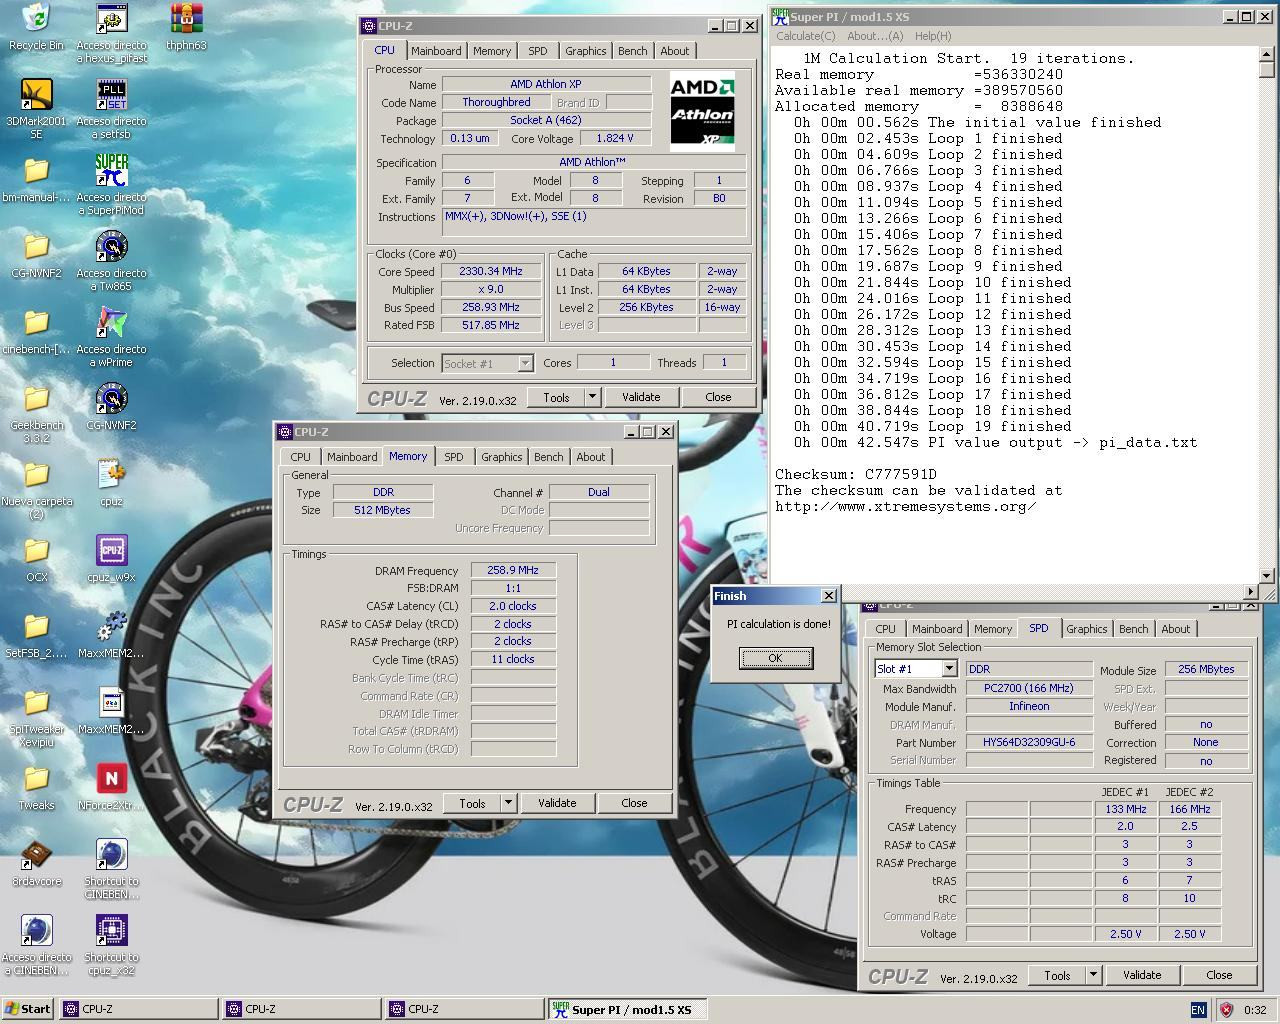Click the Code Name value Thoroughbred
Image resolution: width=1280 pixels, height=1024 pixels.
(496, 102)
